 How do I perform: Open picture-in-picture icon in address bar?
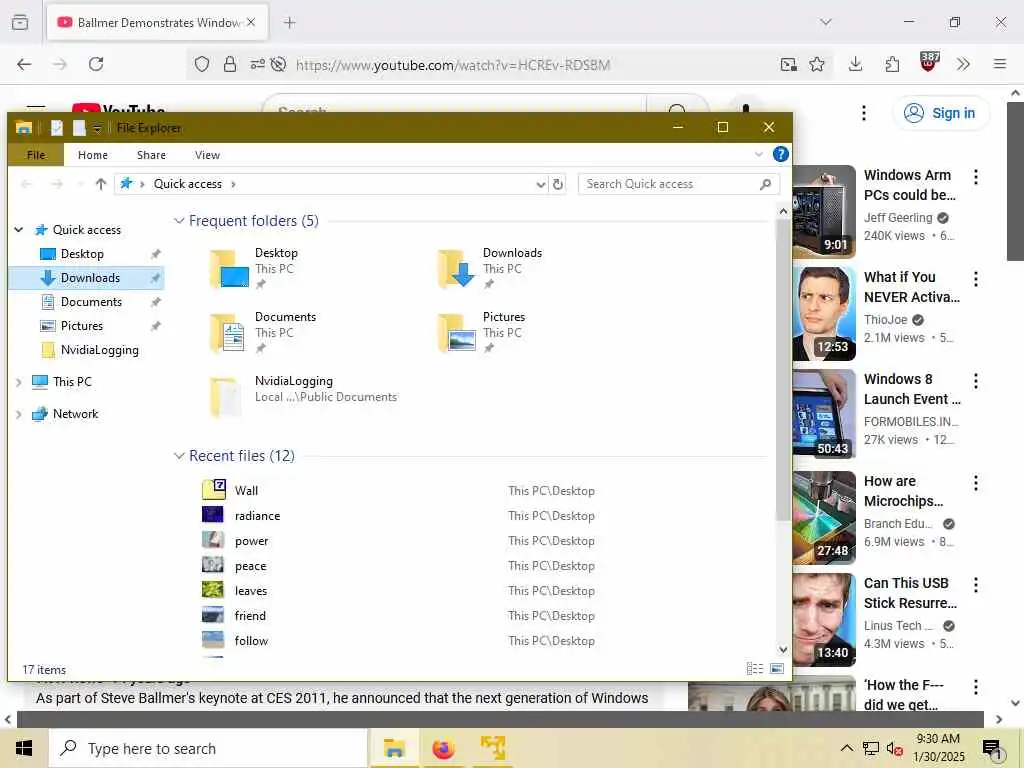(788, 64)
